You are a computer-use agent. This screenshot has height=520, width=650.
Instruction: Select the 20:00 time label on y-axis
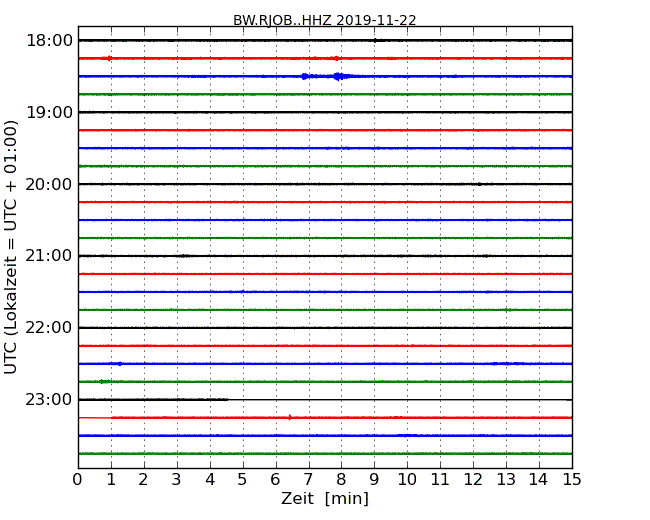point(49,184)
